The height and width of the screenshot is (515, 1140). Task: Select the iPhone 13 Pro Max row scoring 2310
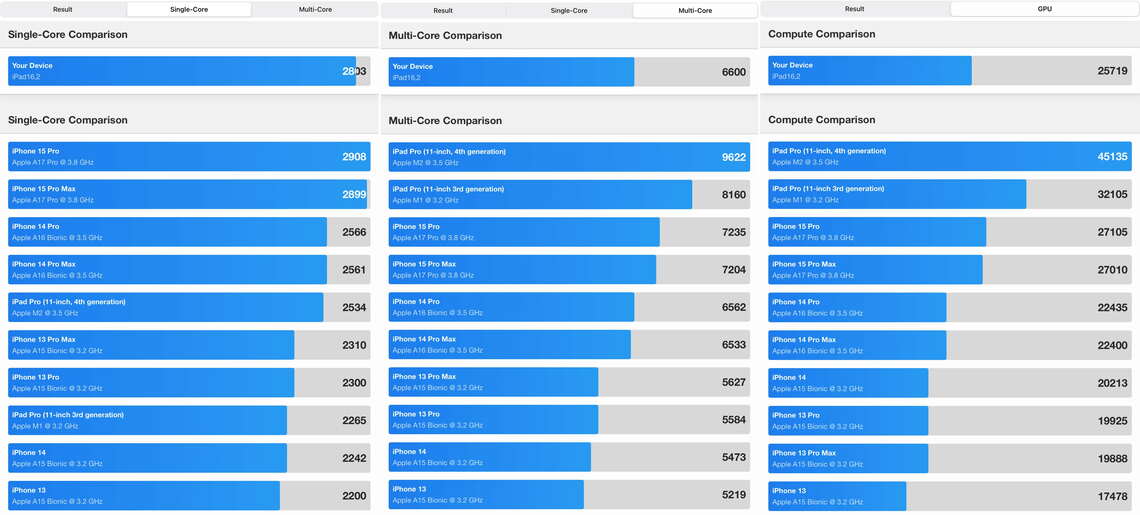point(189,345)
